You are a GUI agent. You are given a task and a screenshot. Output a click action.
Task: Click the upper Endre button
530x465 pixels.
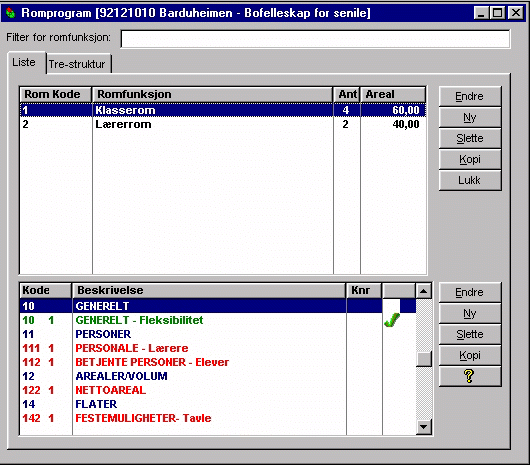[469, 96]
